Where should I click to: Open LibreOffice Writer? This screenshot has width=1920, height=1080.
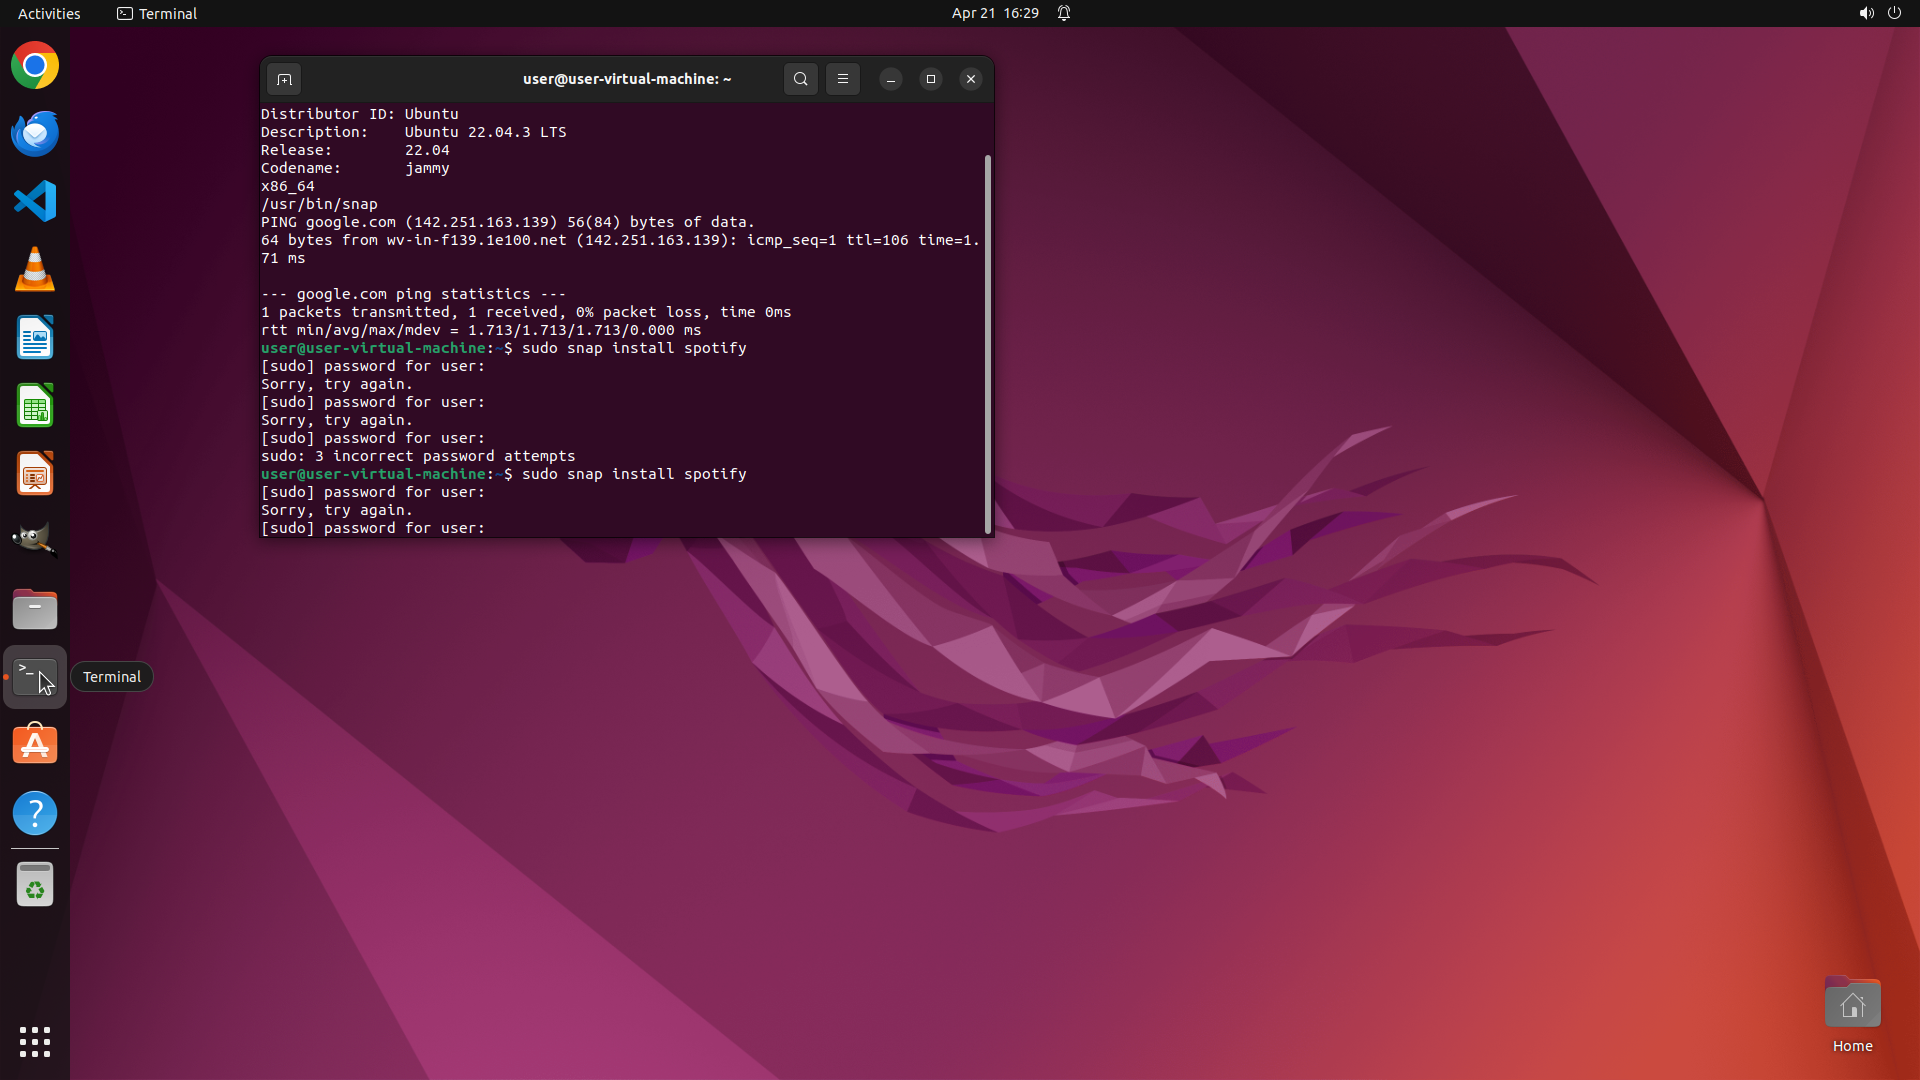[35, 338]
